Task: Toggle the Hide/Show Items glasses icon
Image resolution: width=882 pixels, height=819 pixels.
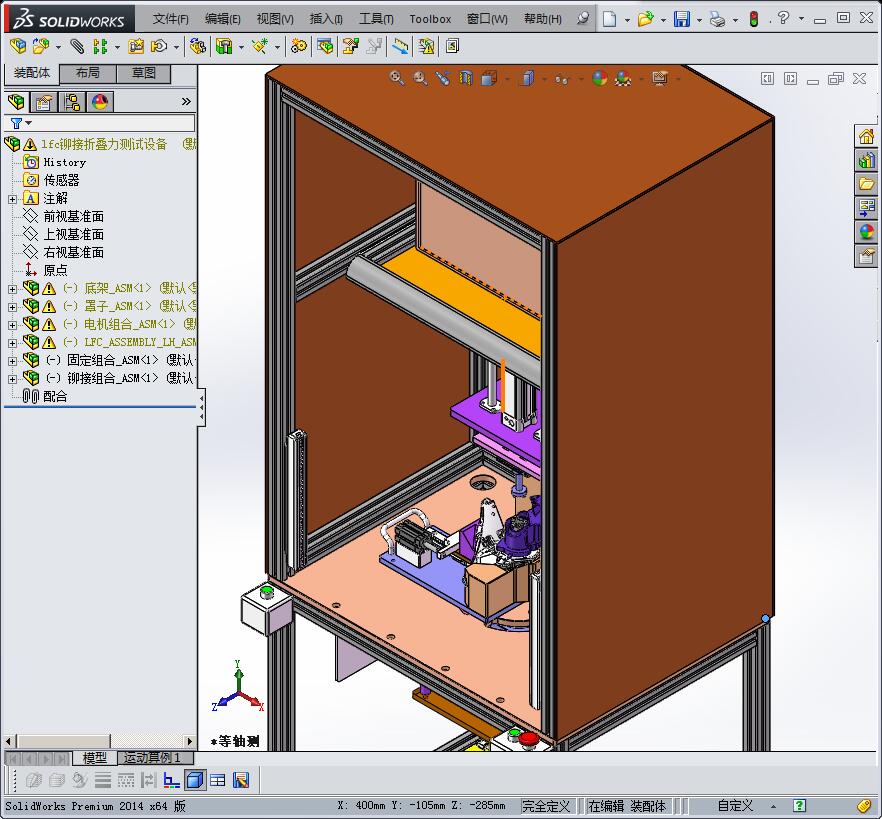Action: 562,79
